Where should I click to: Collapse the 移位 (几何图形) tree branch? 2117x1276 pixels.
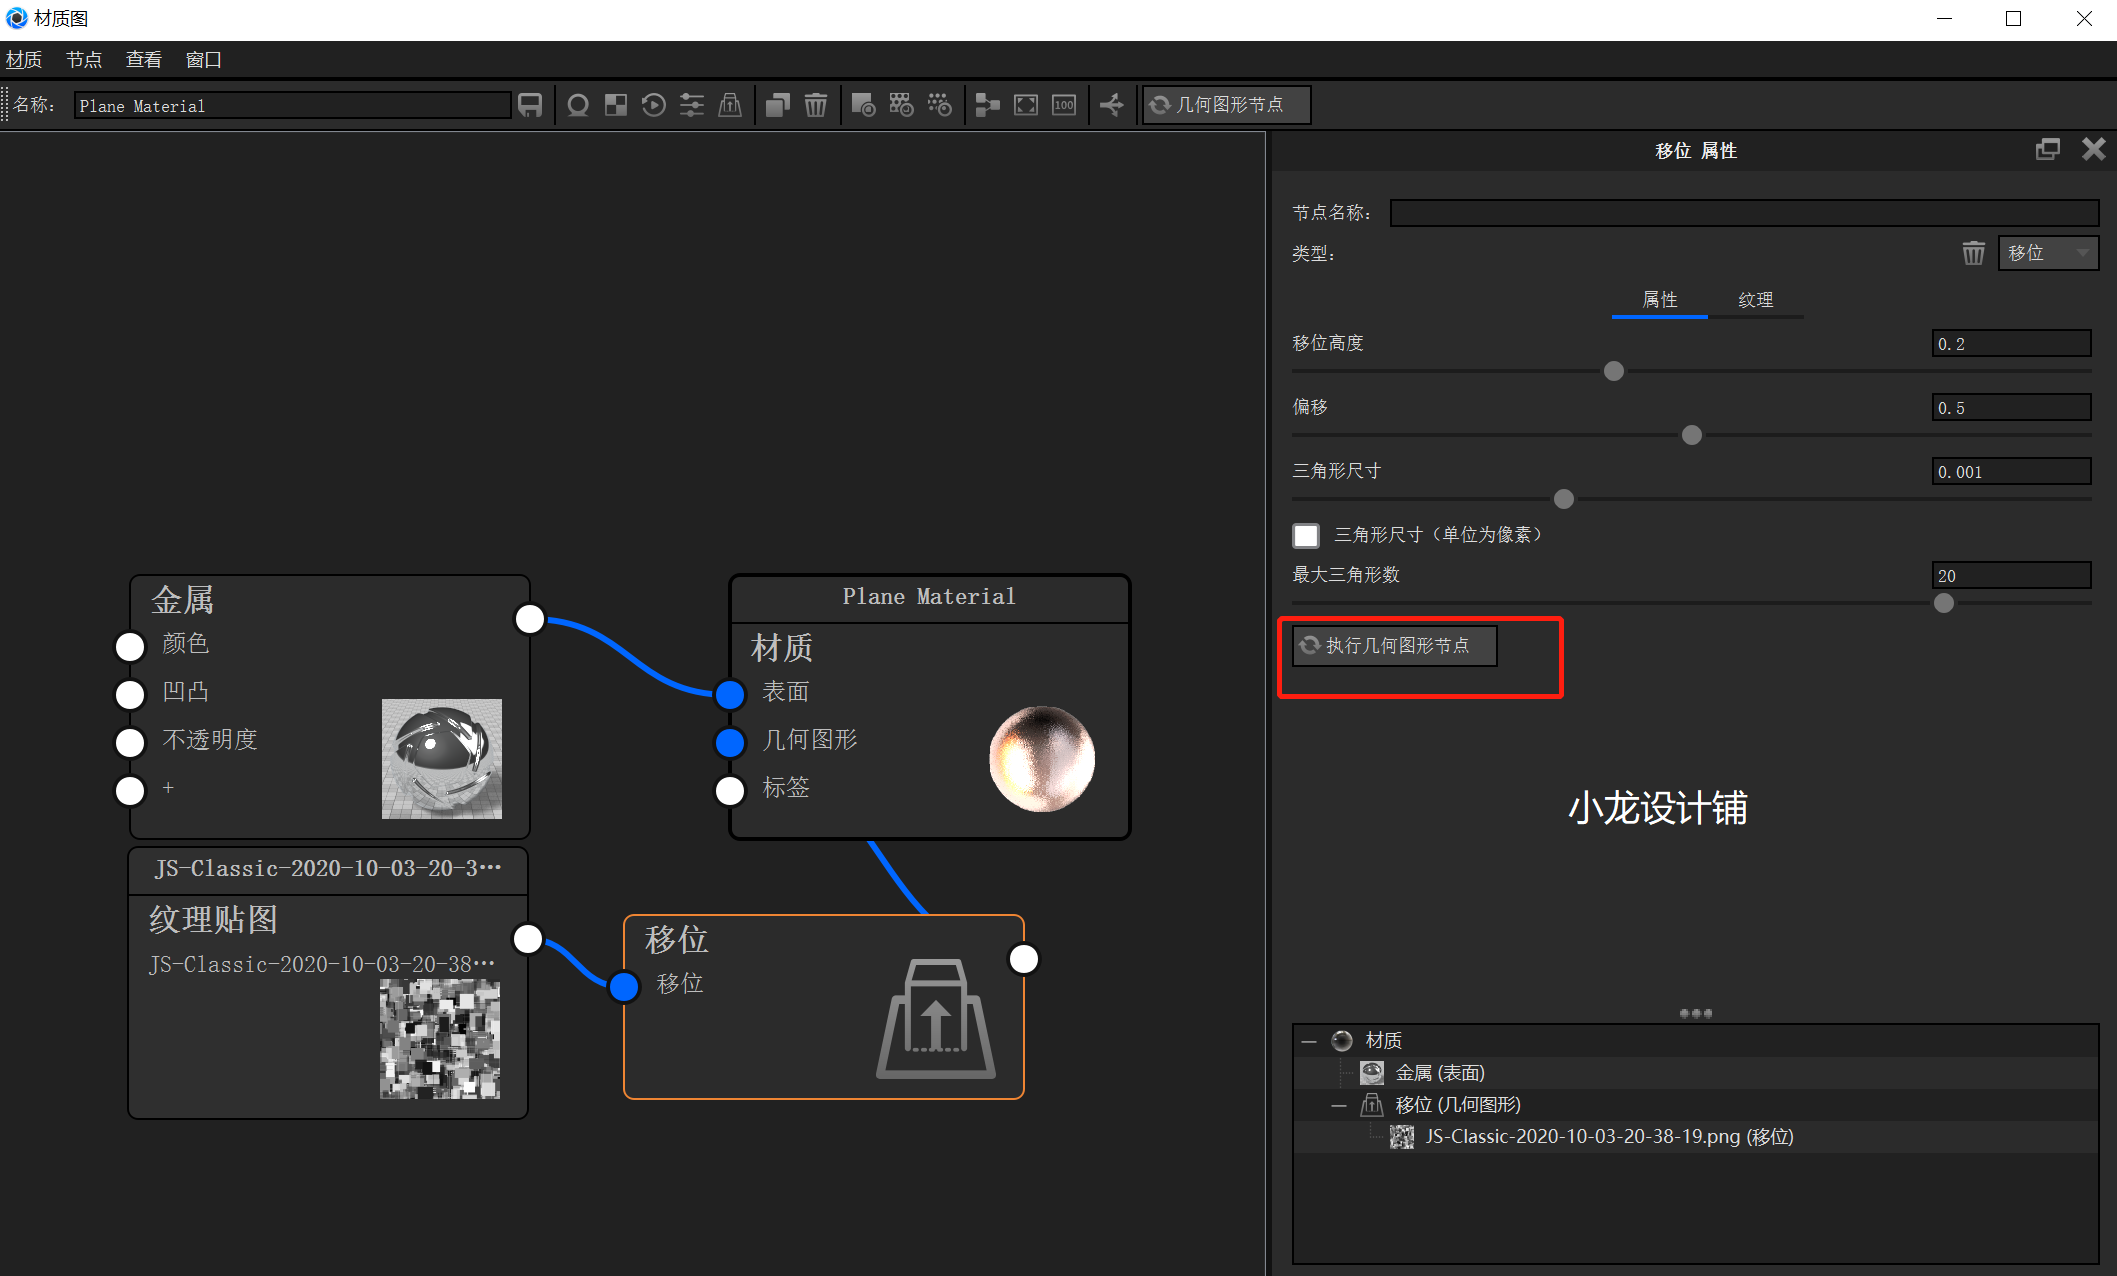pos(1339,1104)
